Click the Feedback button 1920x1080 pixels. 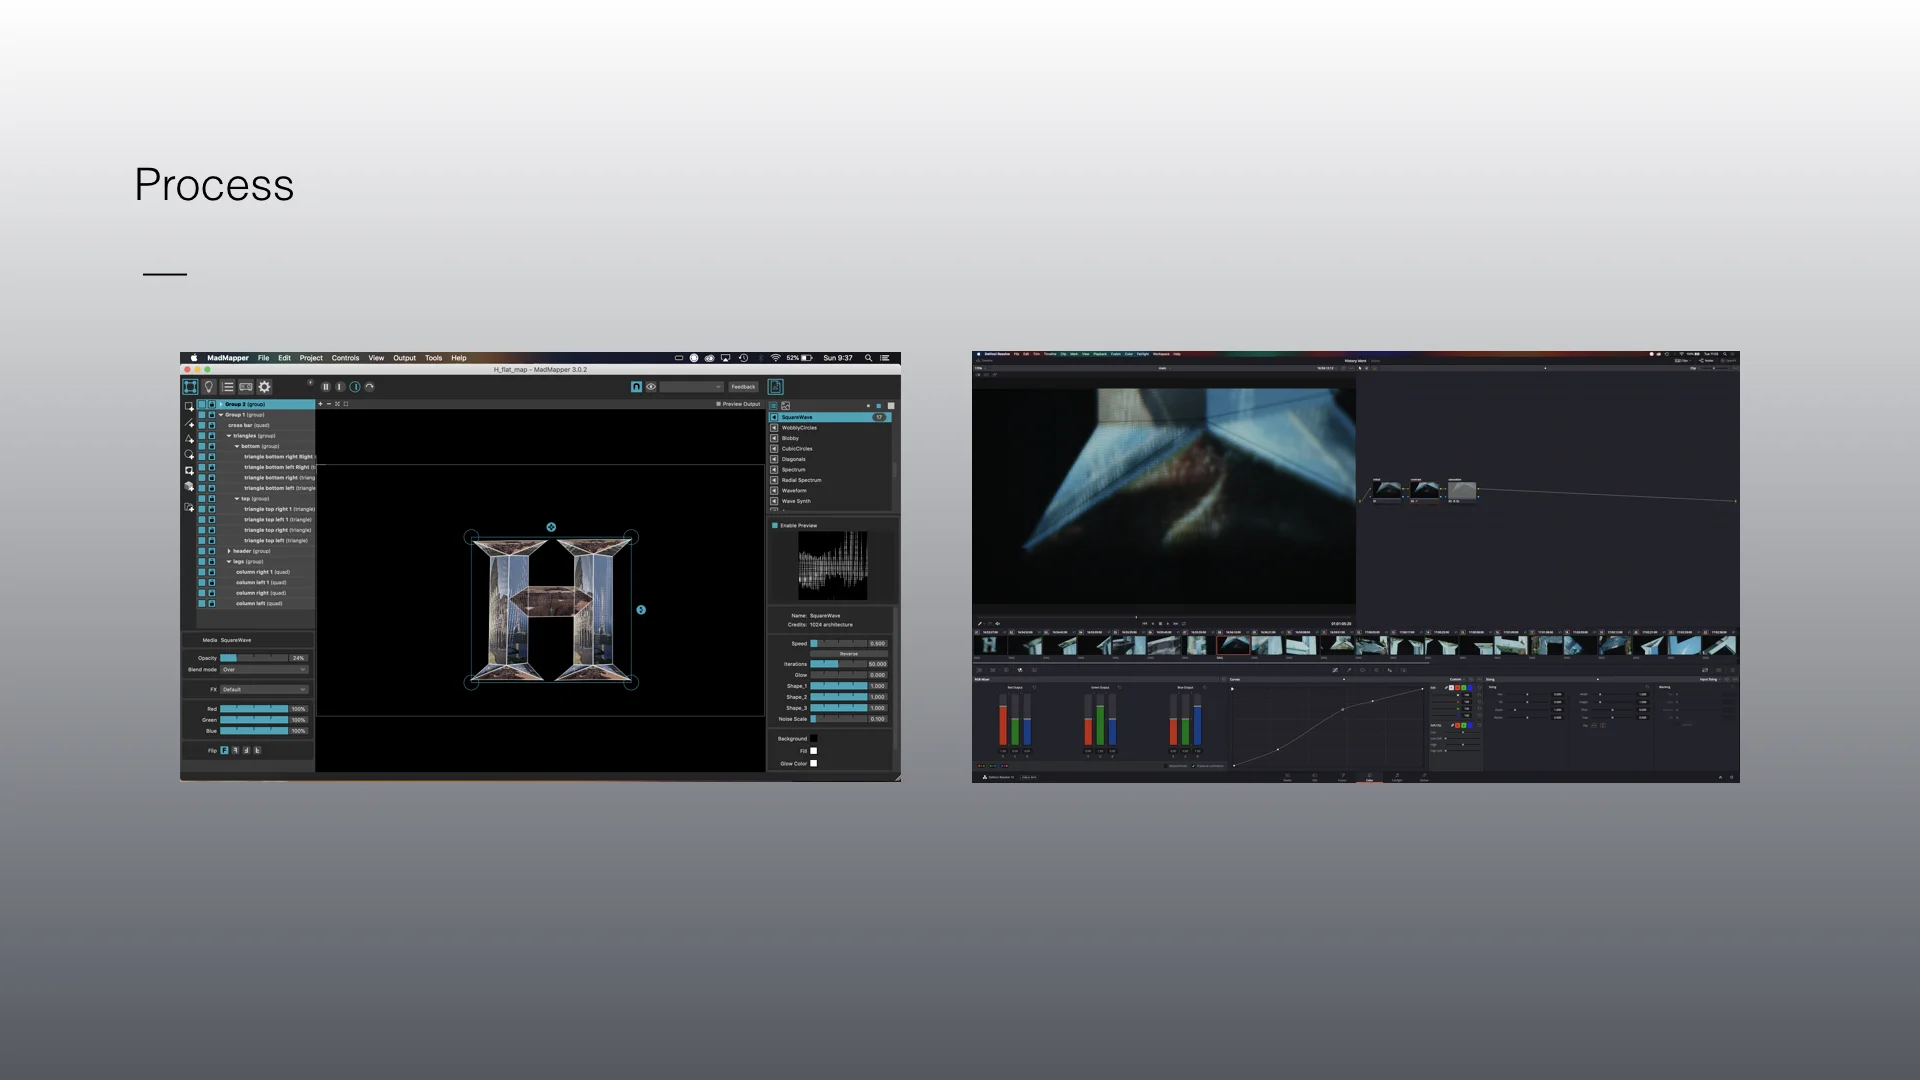743,387
